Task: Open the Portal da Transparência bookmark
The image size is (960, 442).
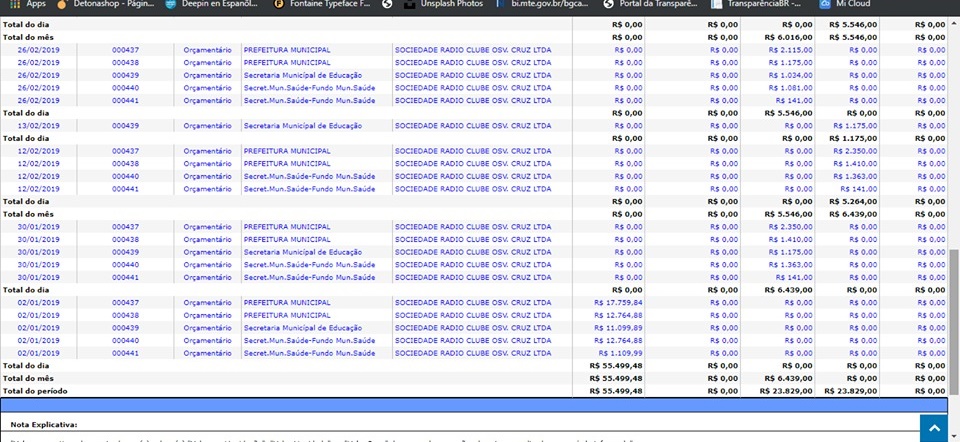Action: [x=656, y=5]
